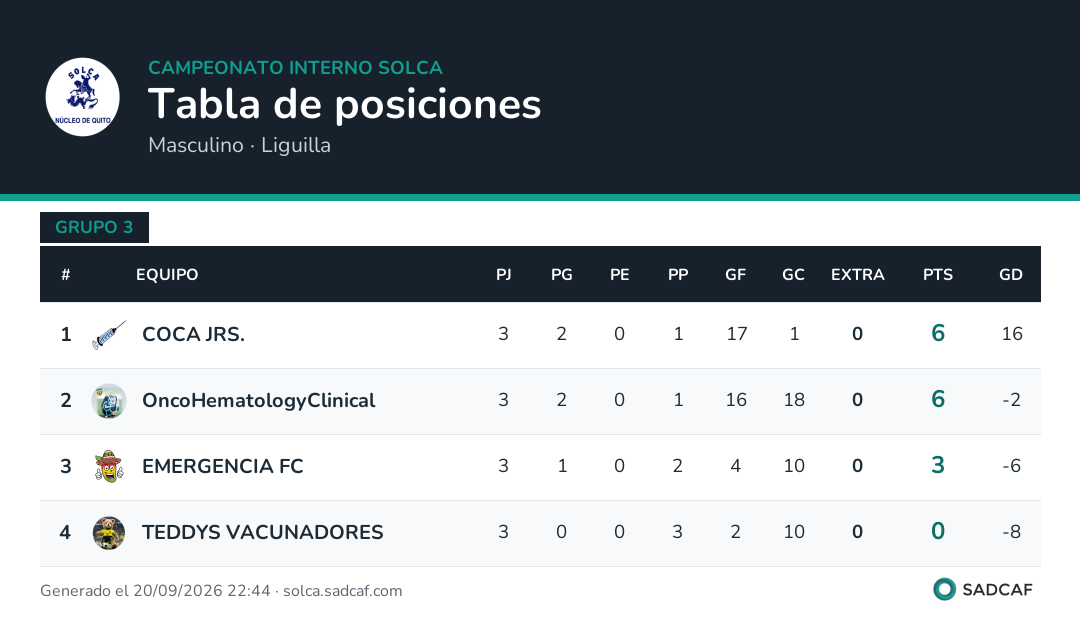
Task: Open the TEDDYS VACUNADORES team name
Action: [x=262, y=532]
